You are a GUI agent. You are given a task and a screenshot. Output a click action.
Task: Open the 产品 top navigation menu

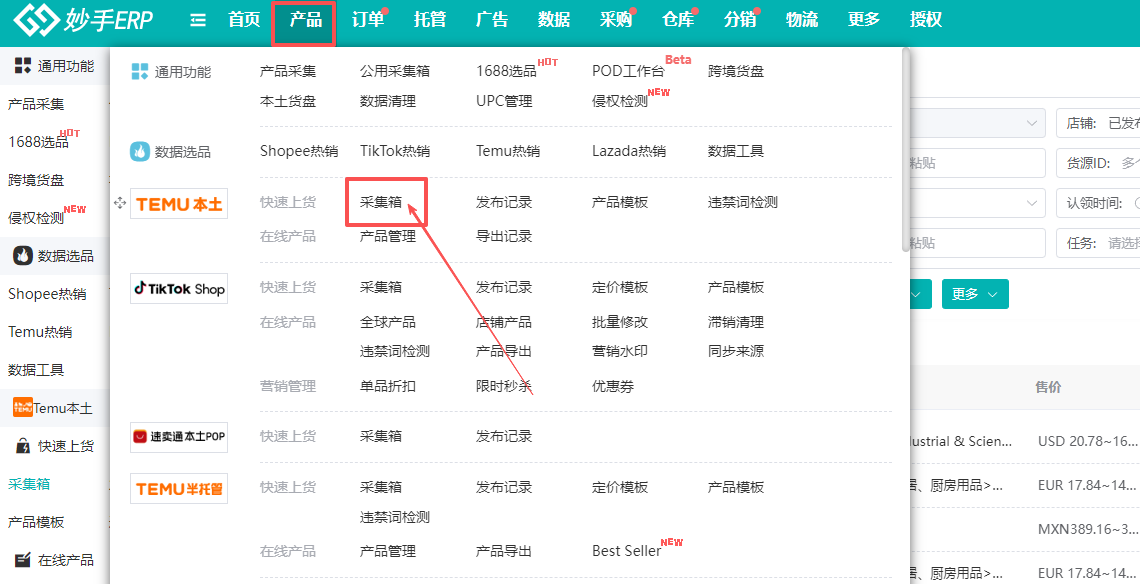pyautogui.click(x=305, y=20)
